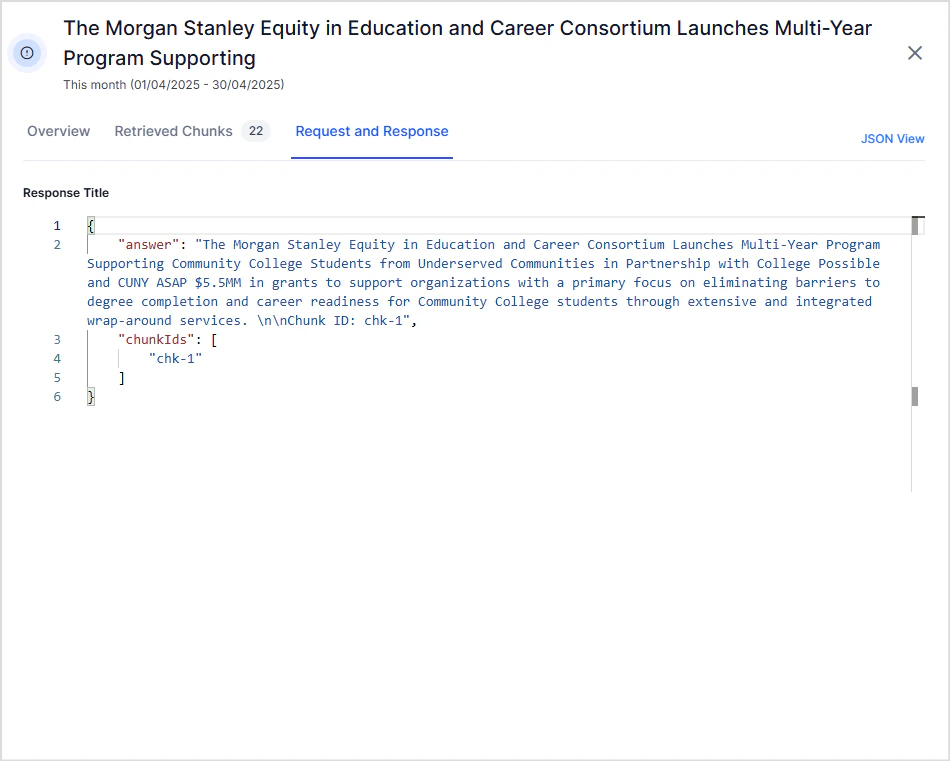Image resolution: width=950 pixels, height=761 pixels.
Task: Click the "Response Title" heading
Action: (x=66, y=193)
